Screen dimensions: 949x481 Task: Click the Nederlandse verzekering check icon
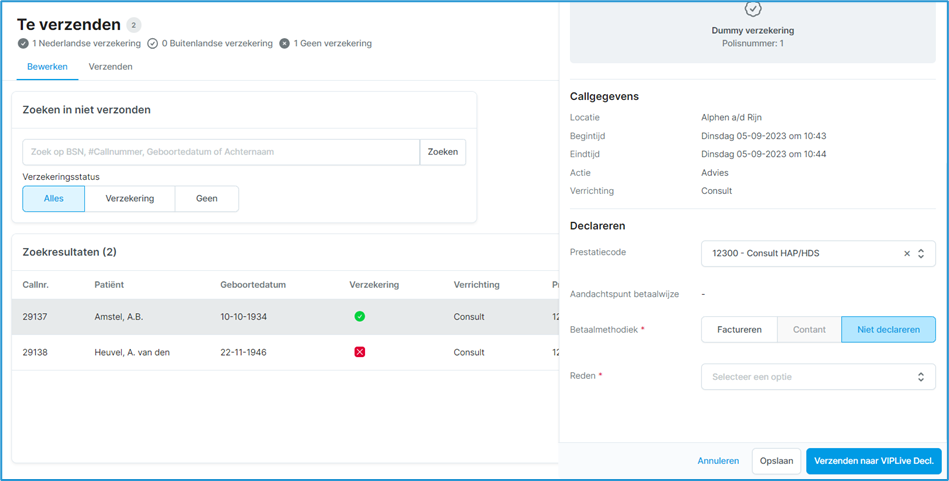pyautogui.click(x=23, y=44)
